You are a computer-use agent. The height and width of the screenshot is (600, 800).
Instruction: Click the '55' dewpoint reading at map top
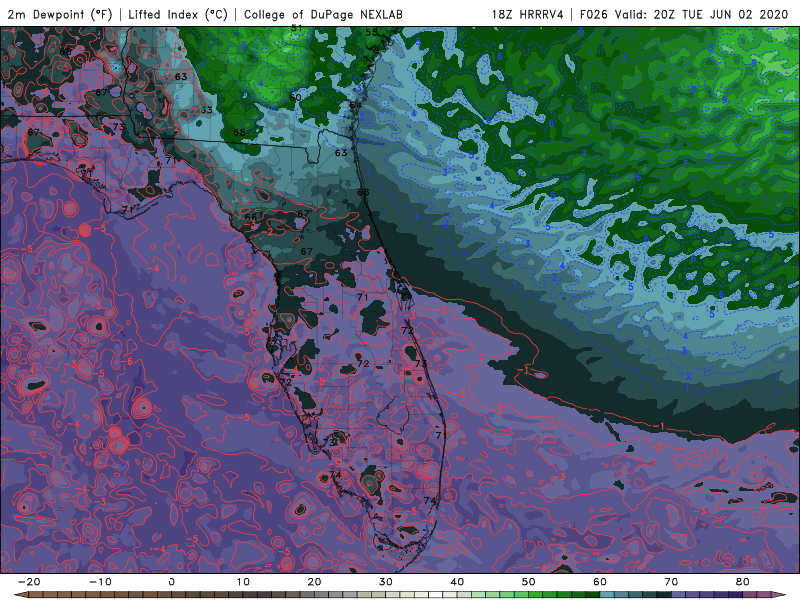click(x=371, y=32)
